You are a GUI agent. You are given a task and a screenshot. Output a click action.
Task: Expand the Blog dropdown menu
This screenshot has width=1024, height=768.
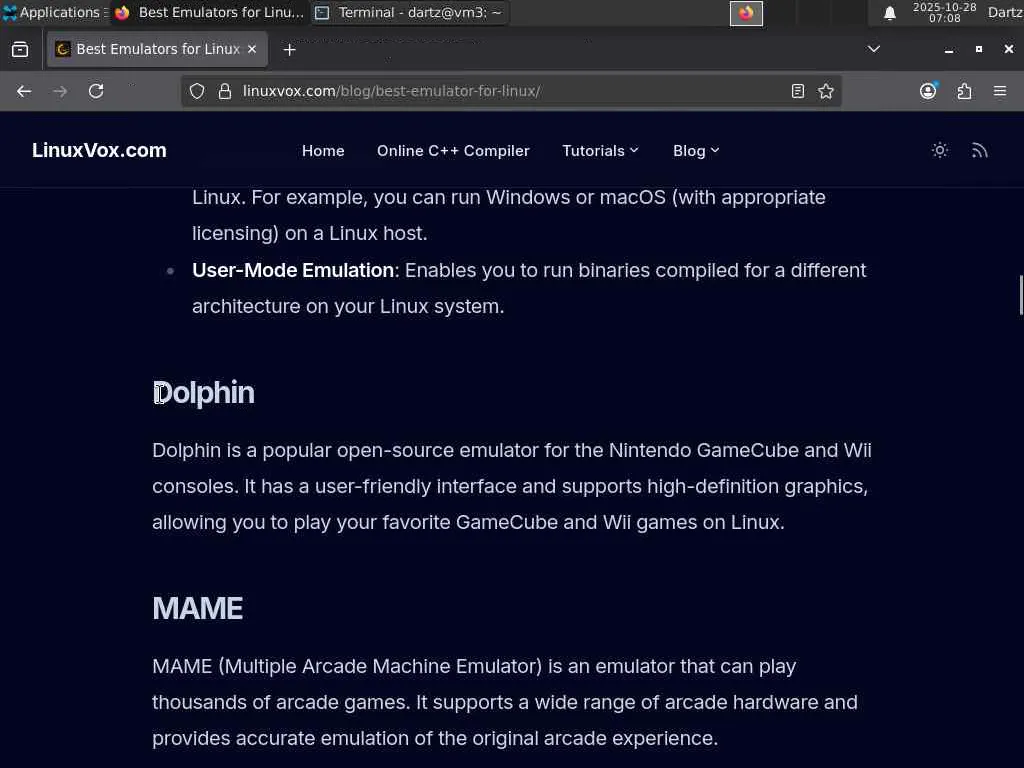696,151
